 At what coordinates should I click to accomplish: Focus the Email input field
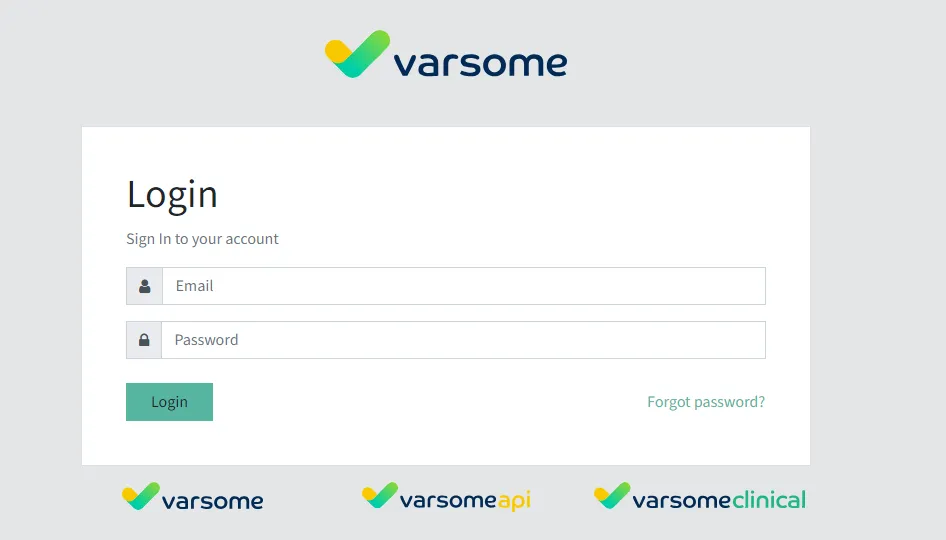point(463,286)
